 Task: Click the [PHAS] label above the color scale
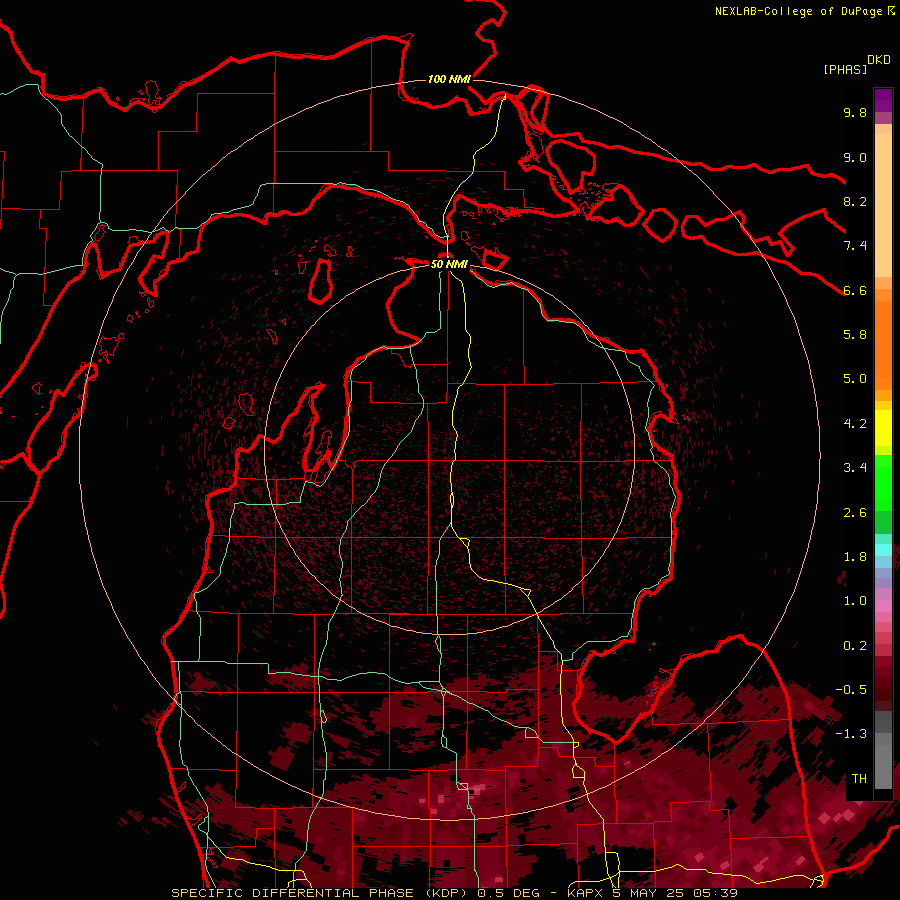(x=845, y=69)
